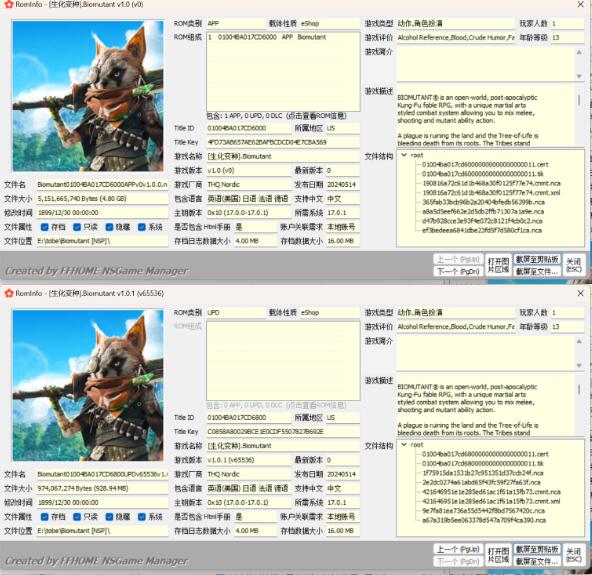Image resolution: width=592 pixels, height=575 pixels.
Task: Click 游戏描述 scrollbar thumb in bottom window
Action: click(579, 389)
